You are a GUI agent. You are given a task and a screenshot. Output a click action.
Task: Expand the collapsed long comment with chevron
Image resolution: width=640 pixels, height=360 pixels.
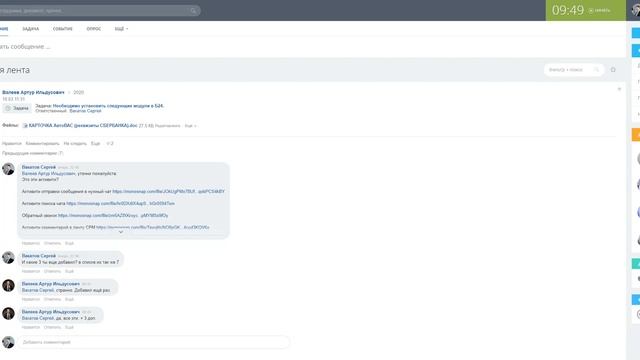click(x=121, y=232)
